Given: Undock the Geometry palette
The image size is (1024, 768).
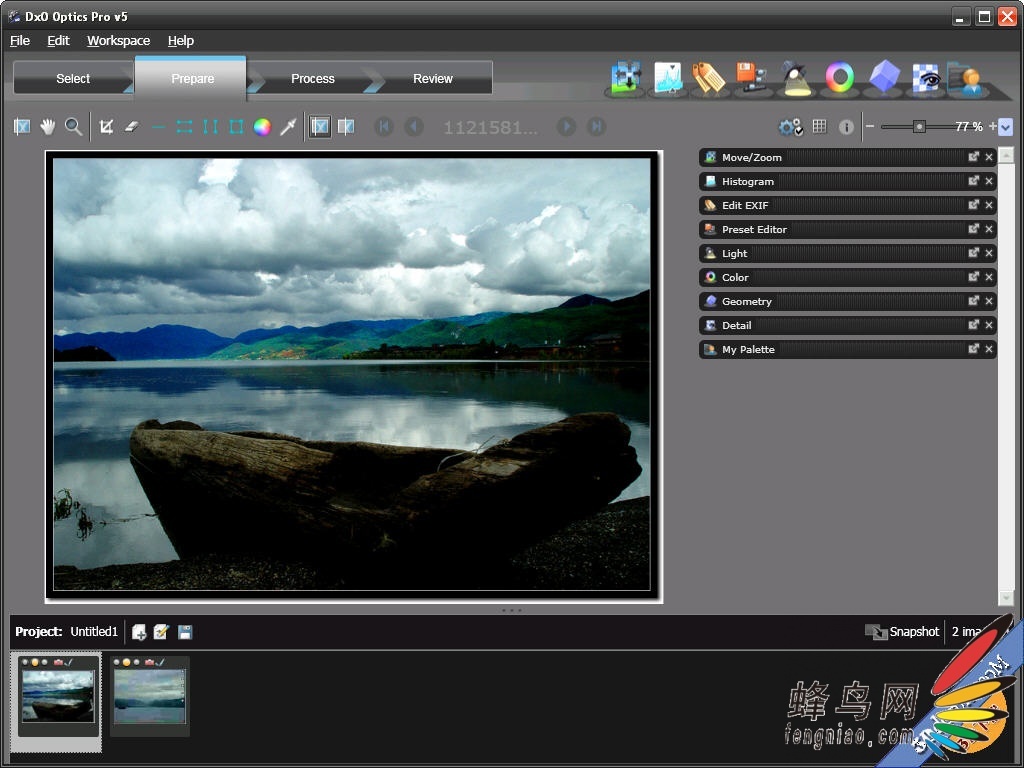Looking at the screenshot, I should (974, 301).
